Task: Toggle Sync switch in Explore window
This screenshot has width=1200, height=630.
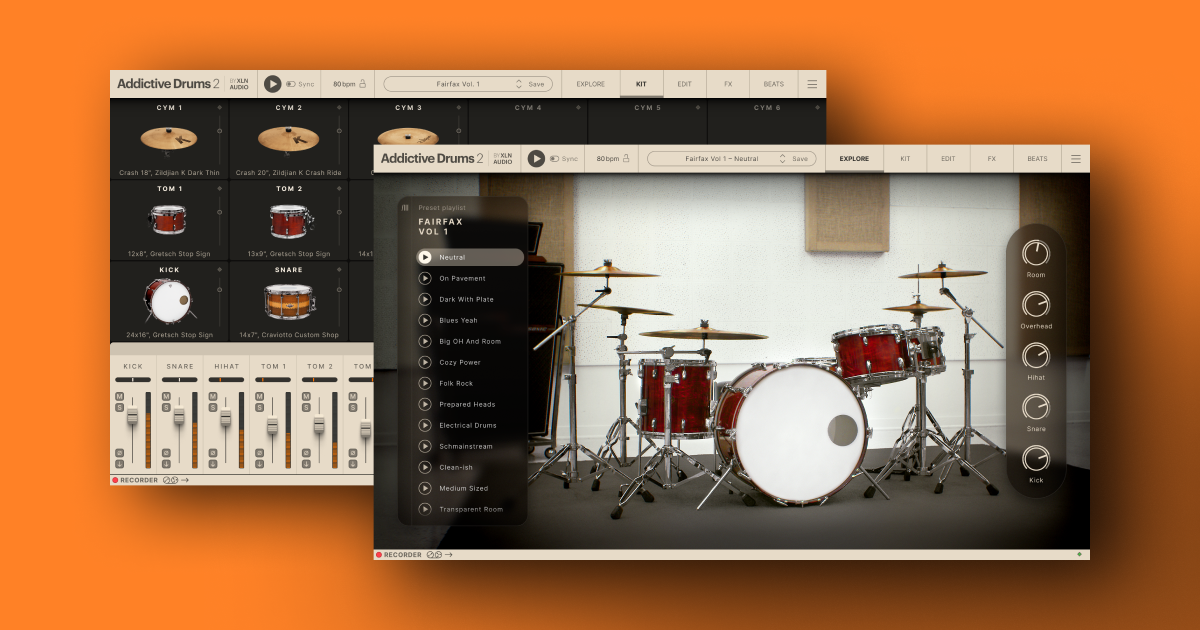Action: coord(554,159)
